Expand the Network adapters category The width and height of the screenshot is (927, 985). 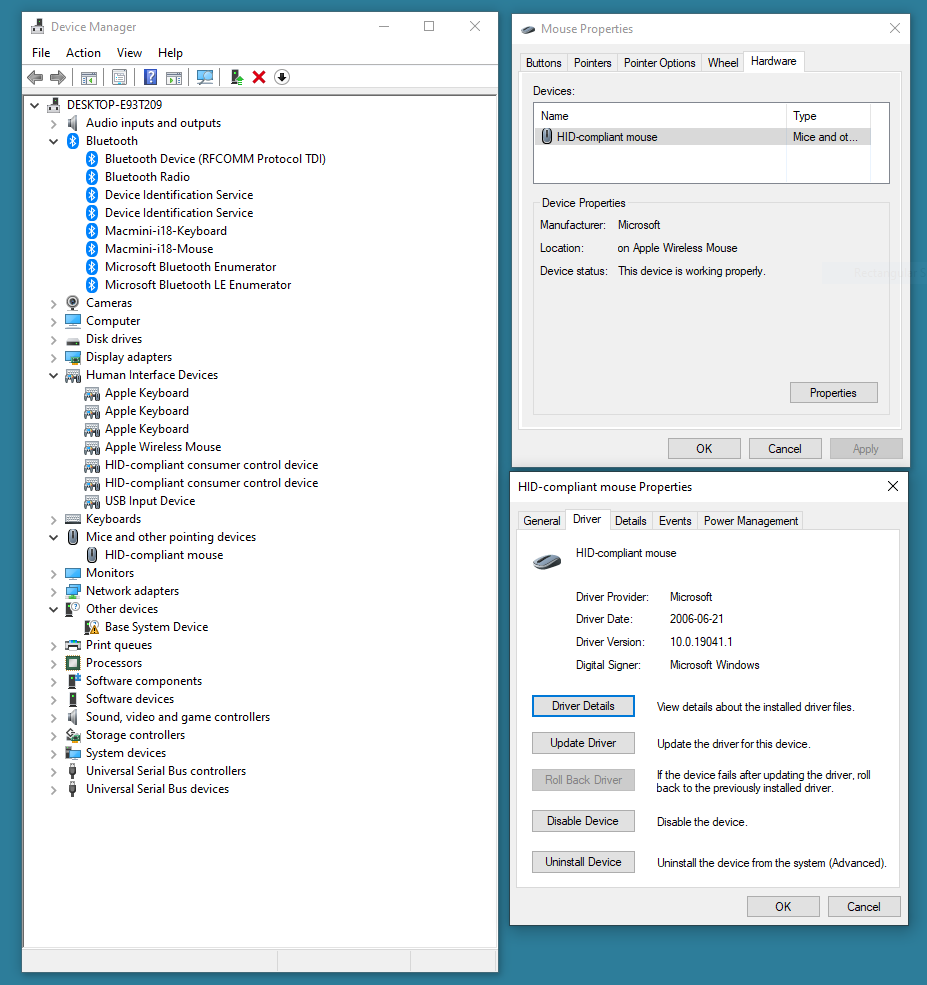tap(52, 590)
